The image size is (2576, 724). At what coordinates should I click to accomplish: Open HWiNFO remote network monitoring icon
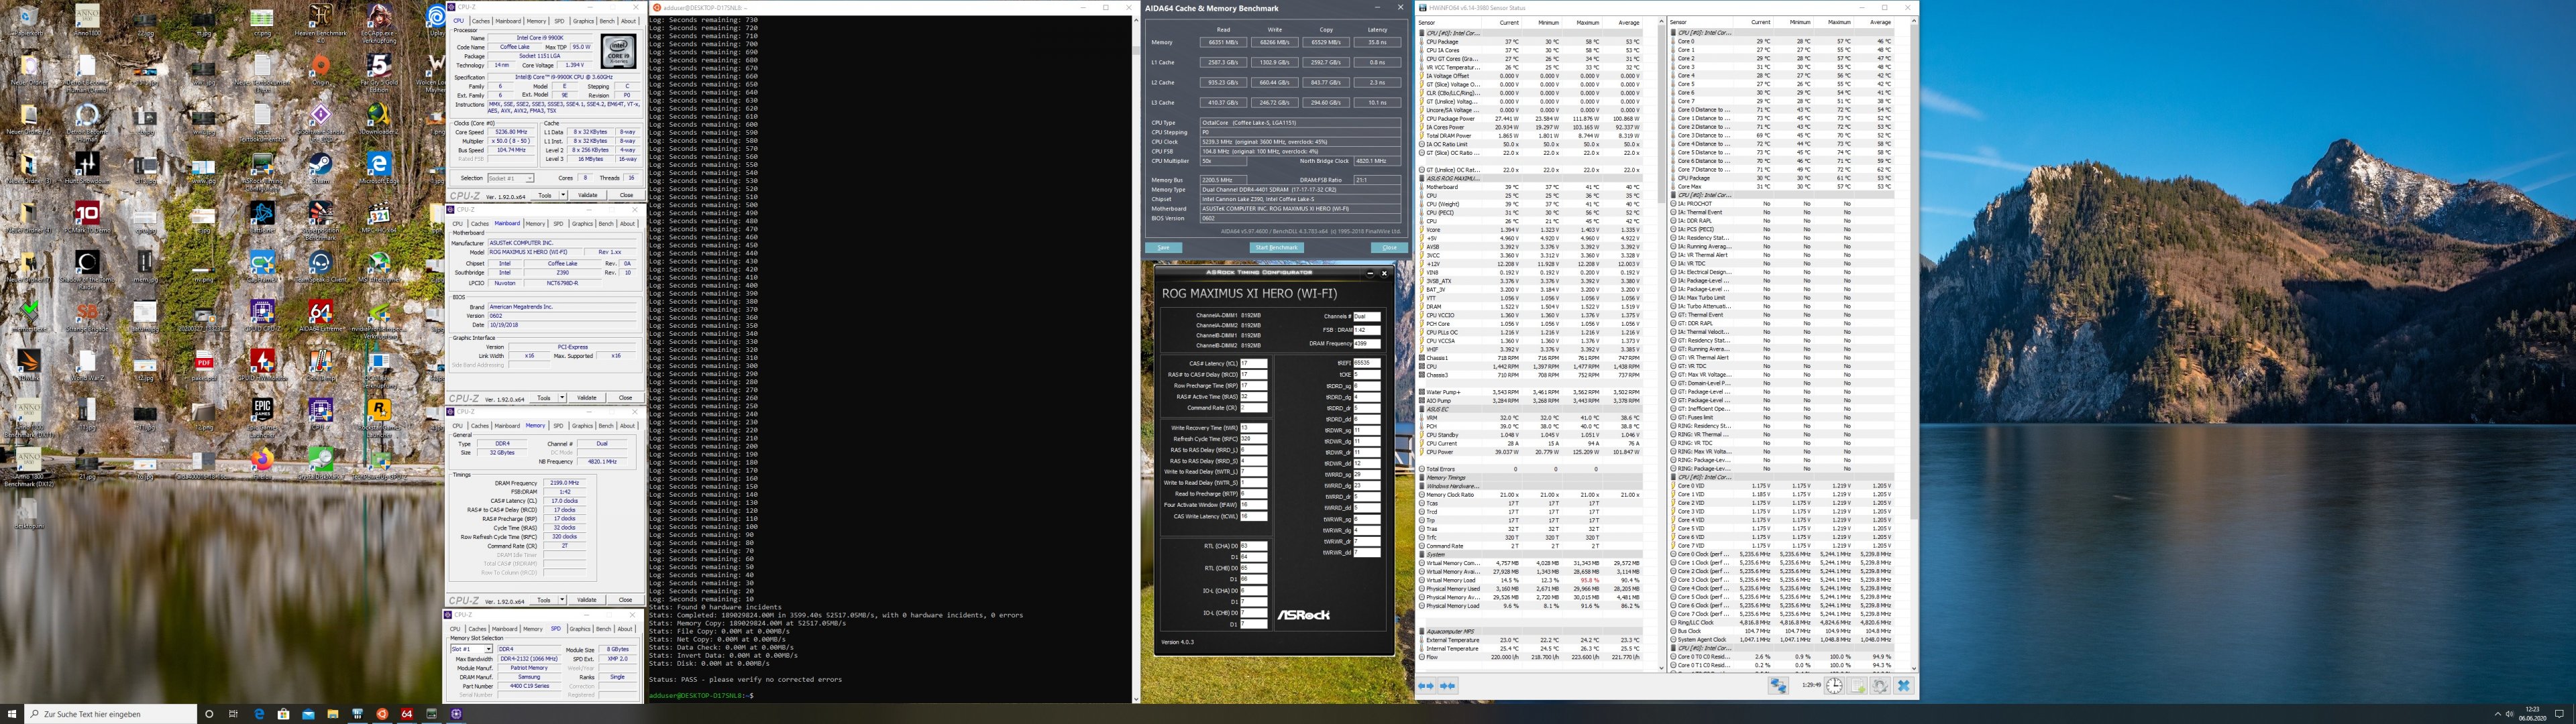tap(1779, 686)
